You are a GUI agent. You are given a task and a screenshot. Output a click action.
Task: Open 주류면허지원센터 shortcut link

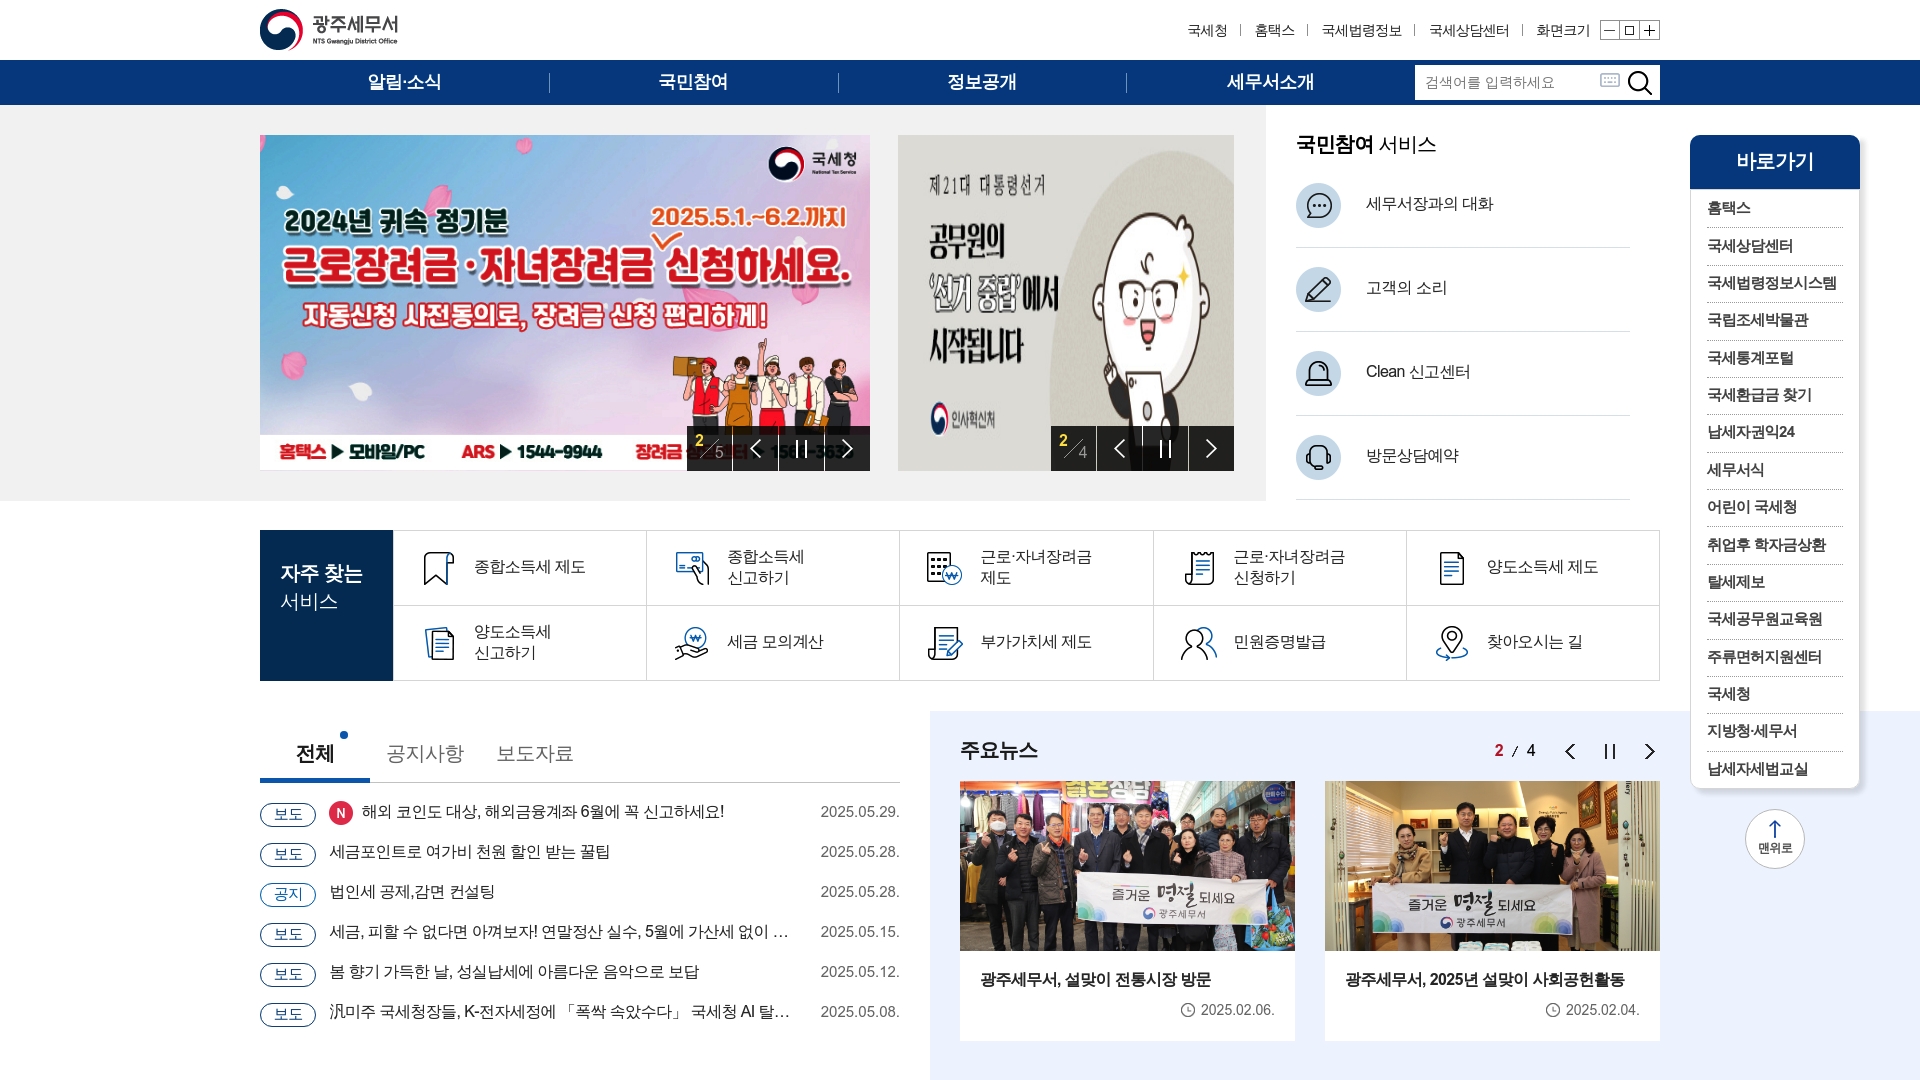point(1764,657)
